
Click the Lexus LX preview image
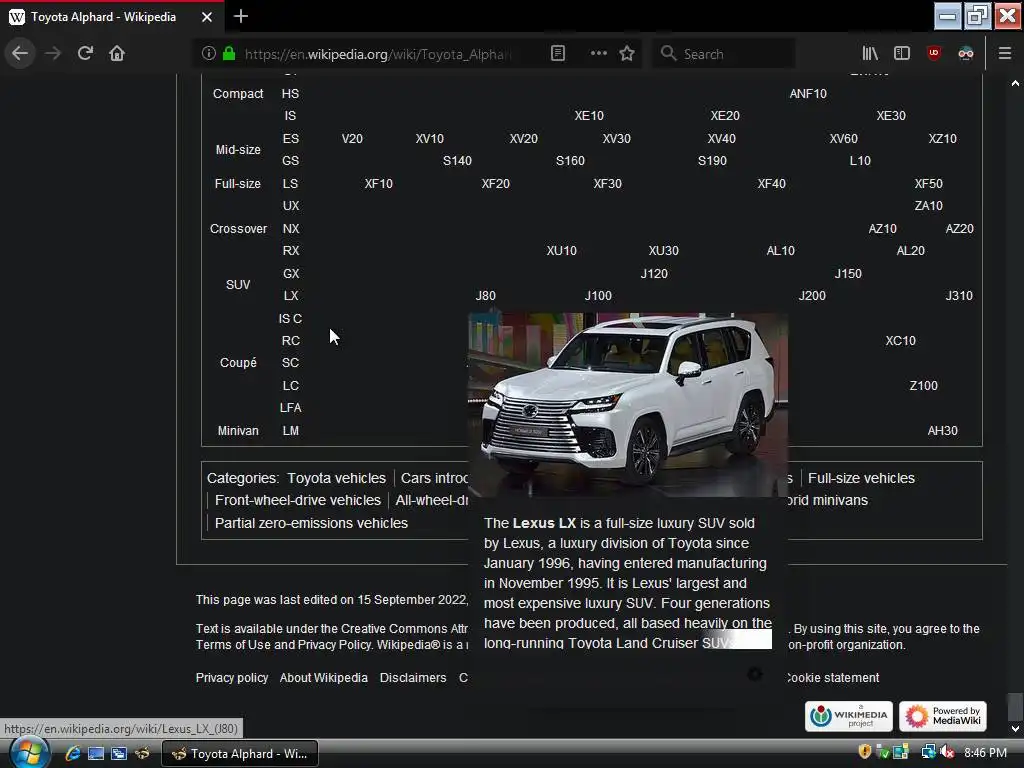628,405
